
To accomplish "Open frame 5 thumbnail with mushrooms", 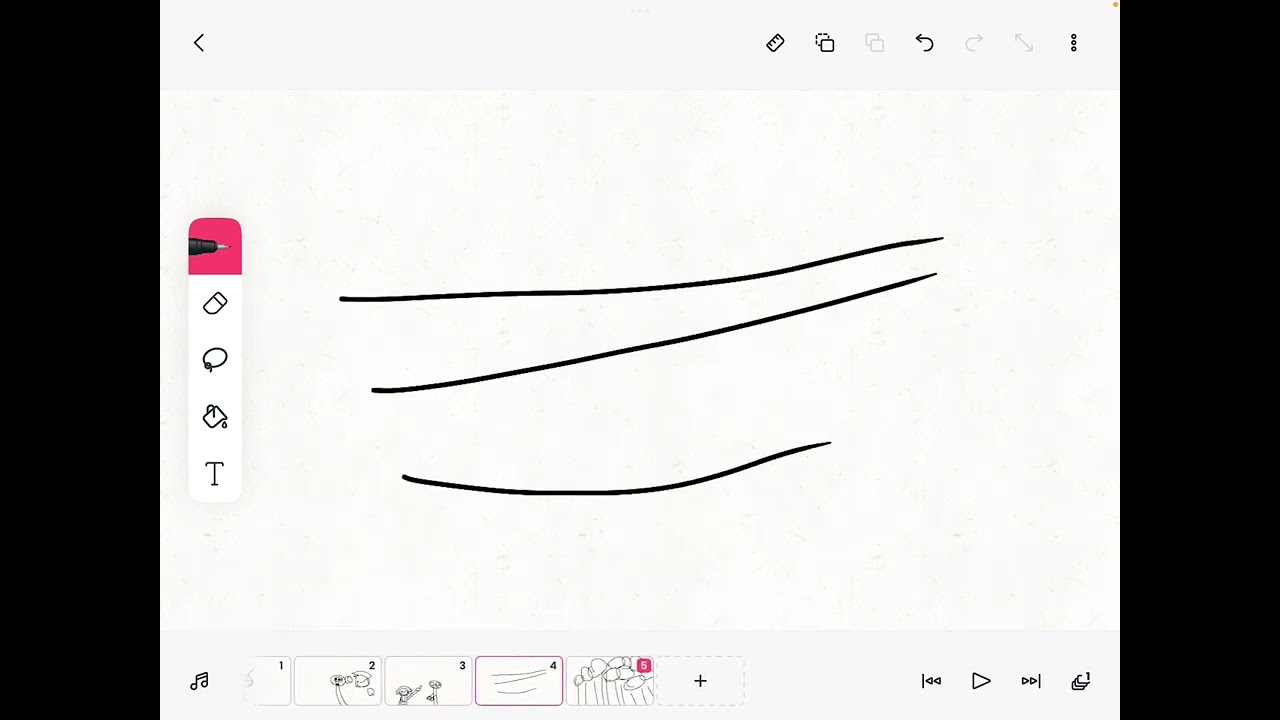I will (610, 681).
